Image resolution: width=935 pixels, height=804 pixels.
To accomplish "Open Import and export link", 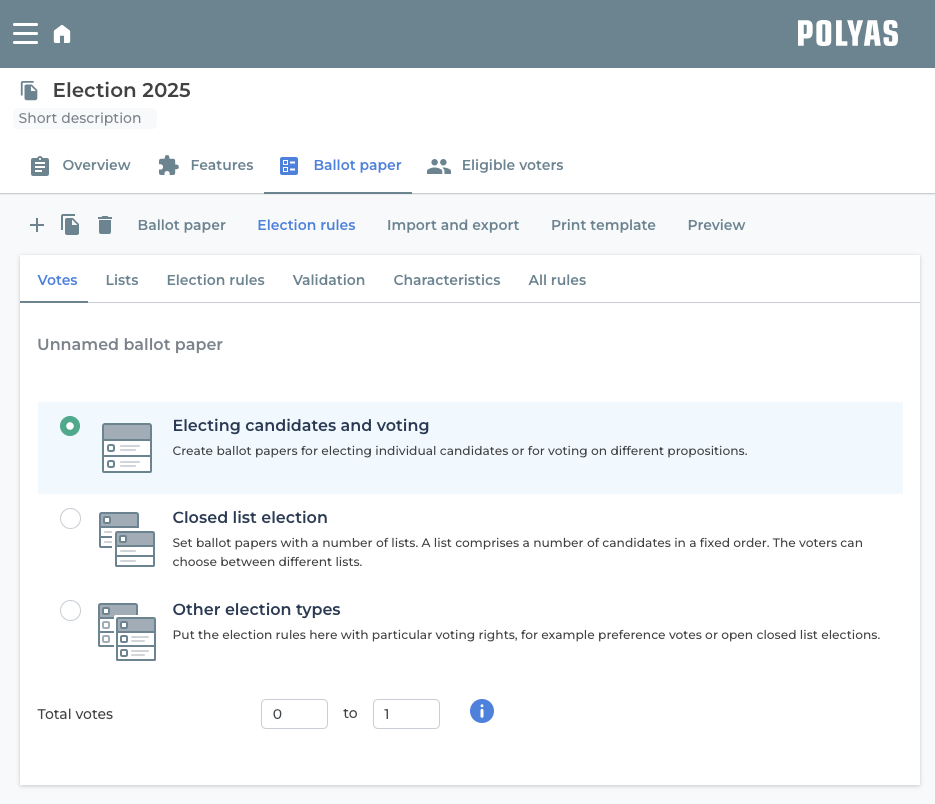I will coord(453,225).
